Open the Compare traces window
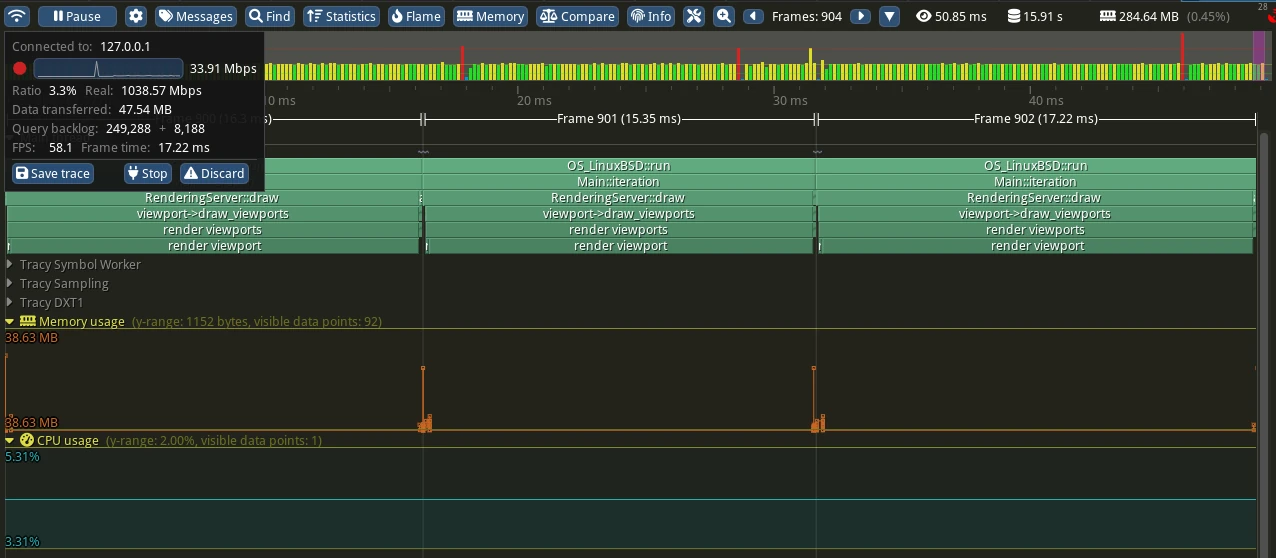 [x=578, y=16]
